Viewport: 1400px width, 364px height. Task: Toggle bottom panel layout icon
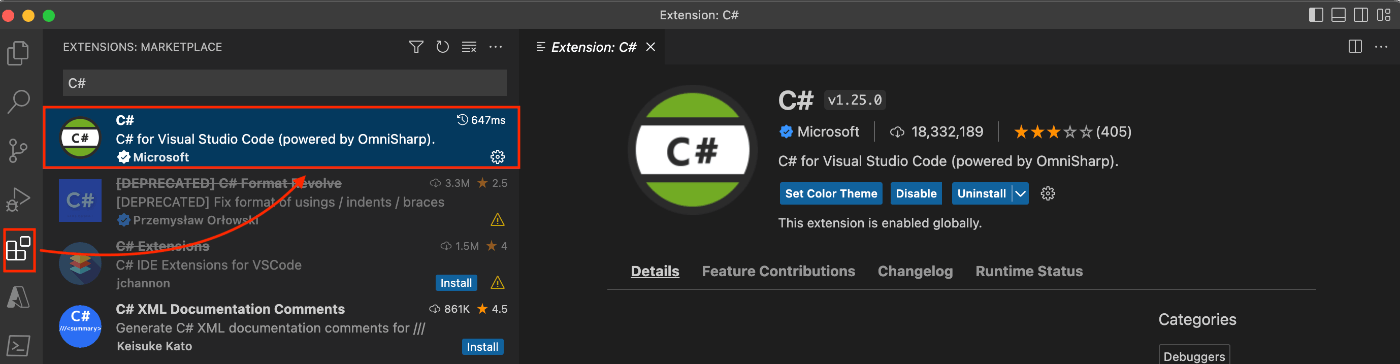(1338, 15)
